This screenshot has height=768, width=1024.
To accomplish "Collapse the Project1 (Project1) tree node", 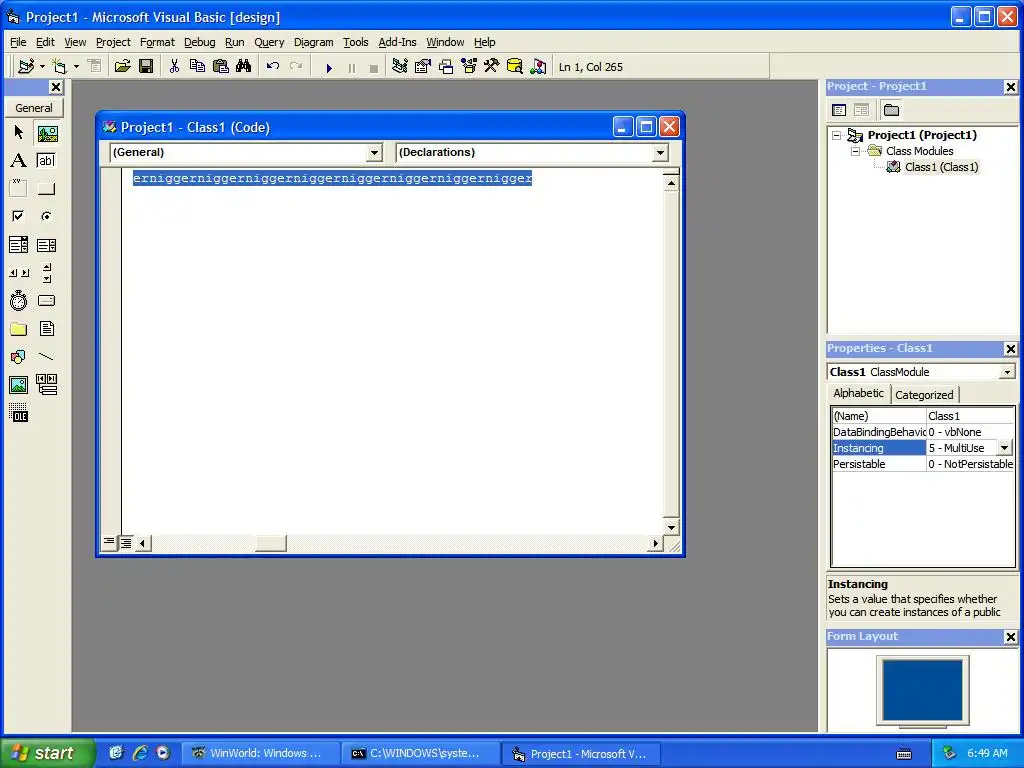I will coord(837,135).
